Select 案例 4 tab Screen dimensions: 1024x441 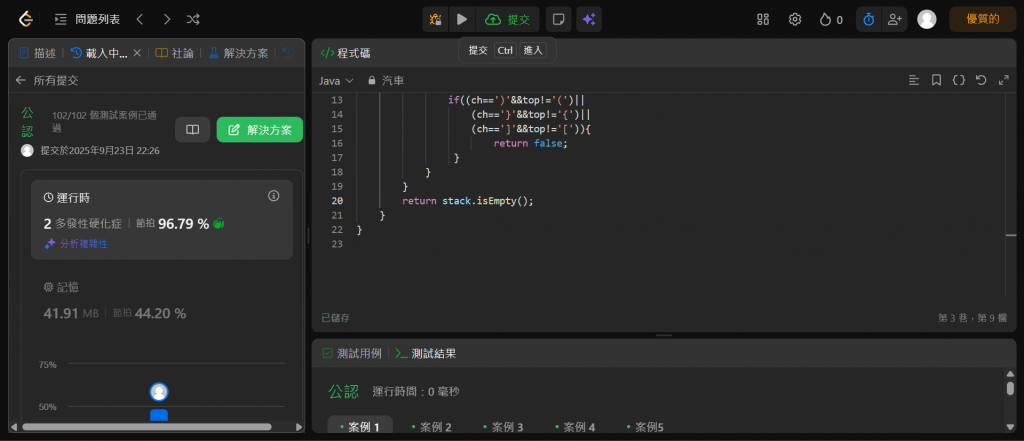(575, 427)
